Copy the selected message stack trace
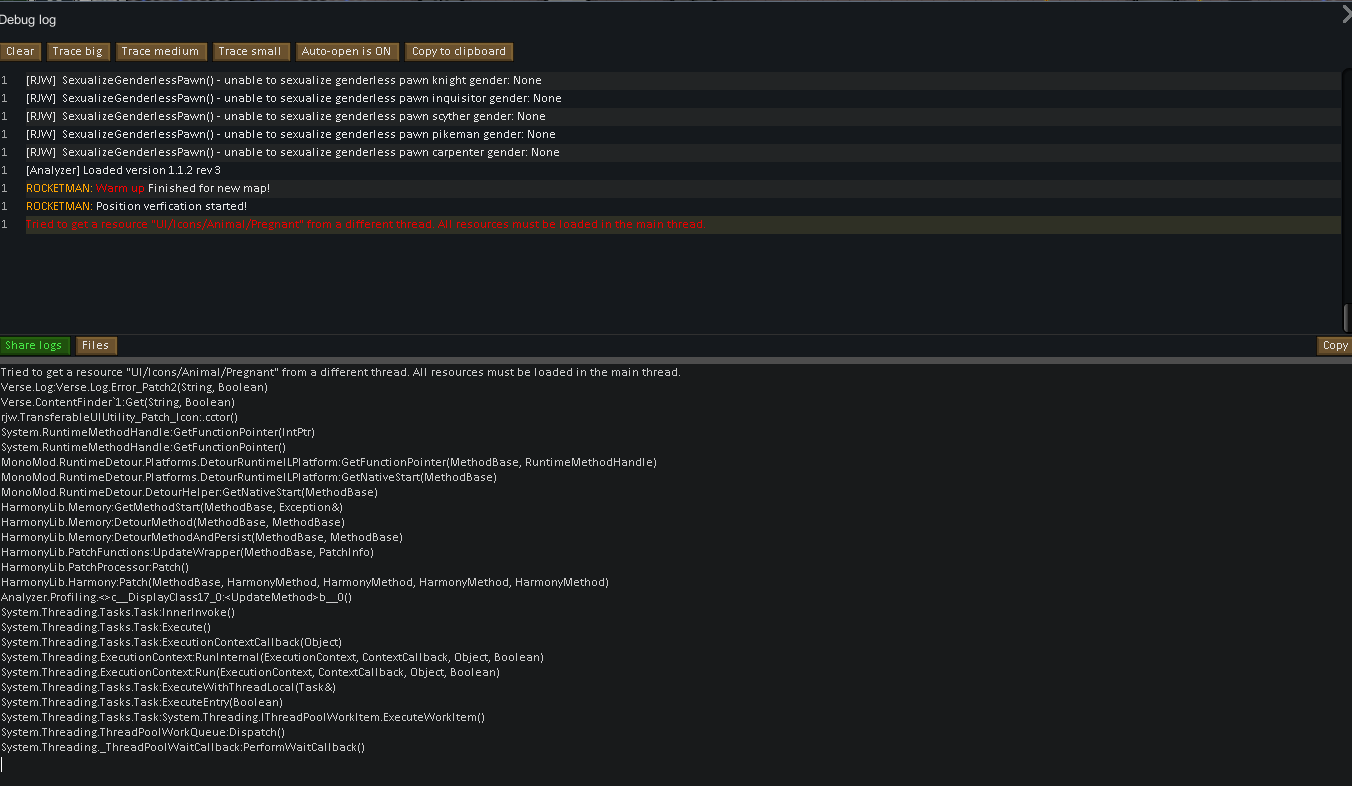The height and width of the screenshot is (786, 1352). (x=1335, y=345)
